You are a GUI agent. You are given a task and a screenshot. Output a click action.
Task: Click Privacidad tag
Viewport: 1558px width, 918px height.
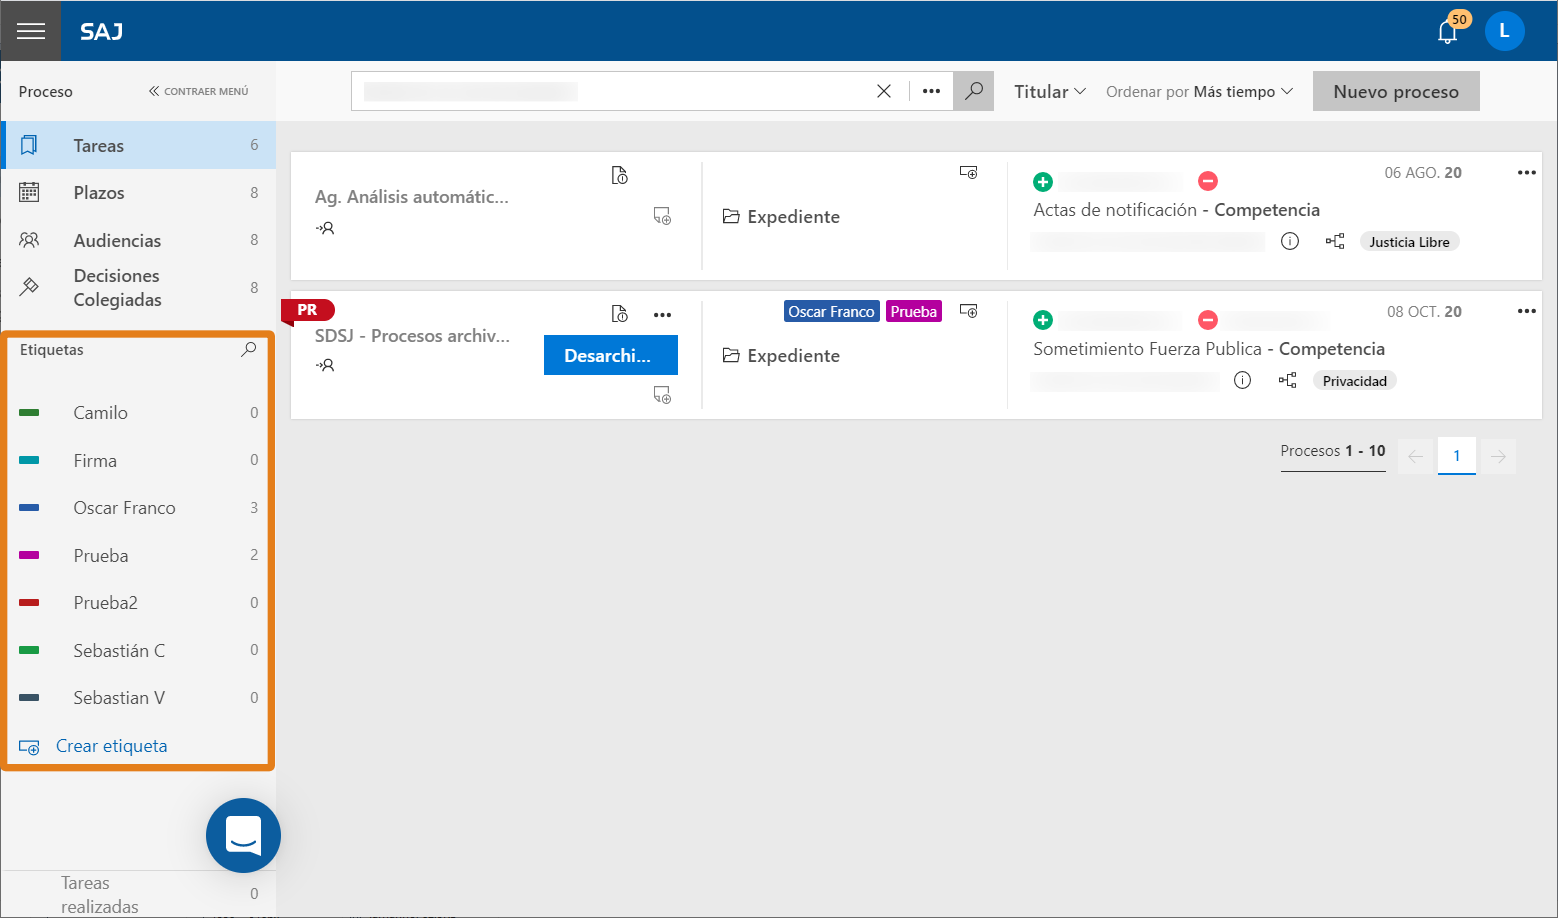click(1354, 381)
